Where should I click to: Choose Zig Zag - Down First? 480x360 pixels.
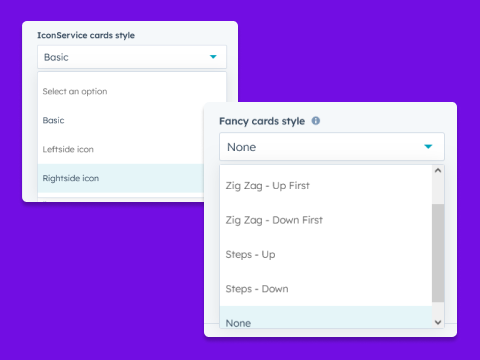click(x=326, y=220)
